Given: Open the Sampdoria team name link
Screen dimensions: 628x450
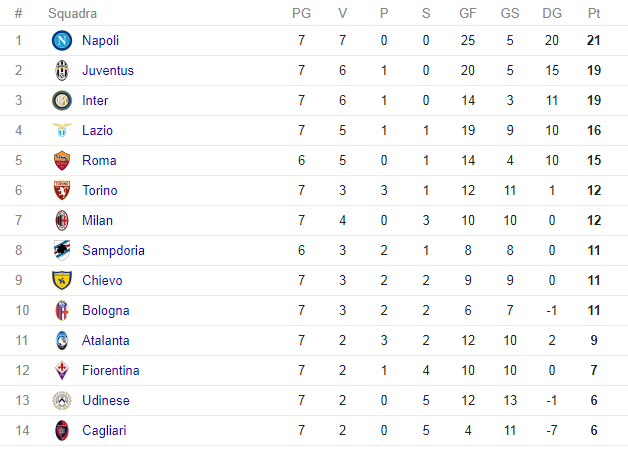Looking at the screenshot, I should tap(113, 251).
